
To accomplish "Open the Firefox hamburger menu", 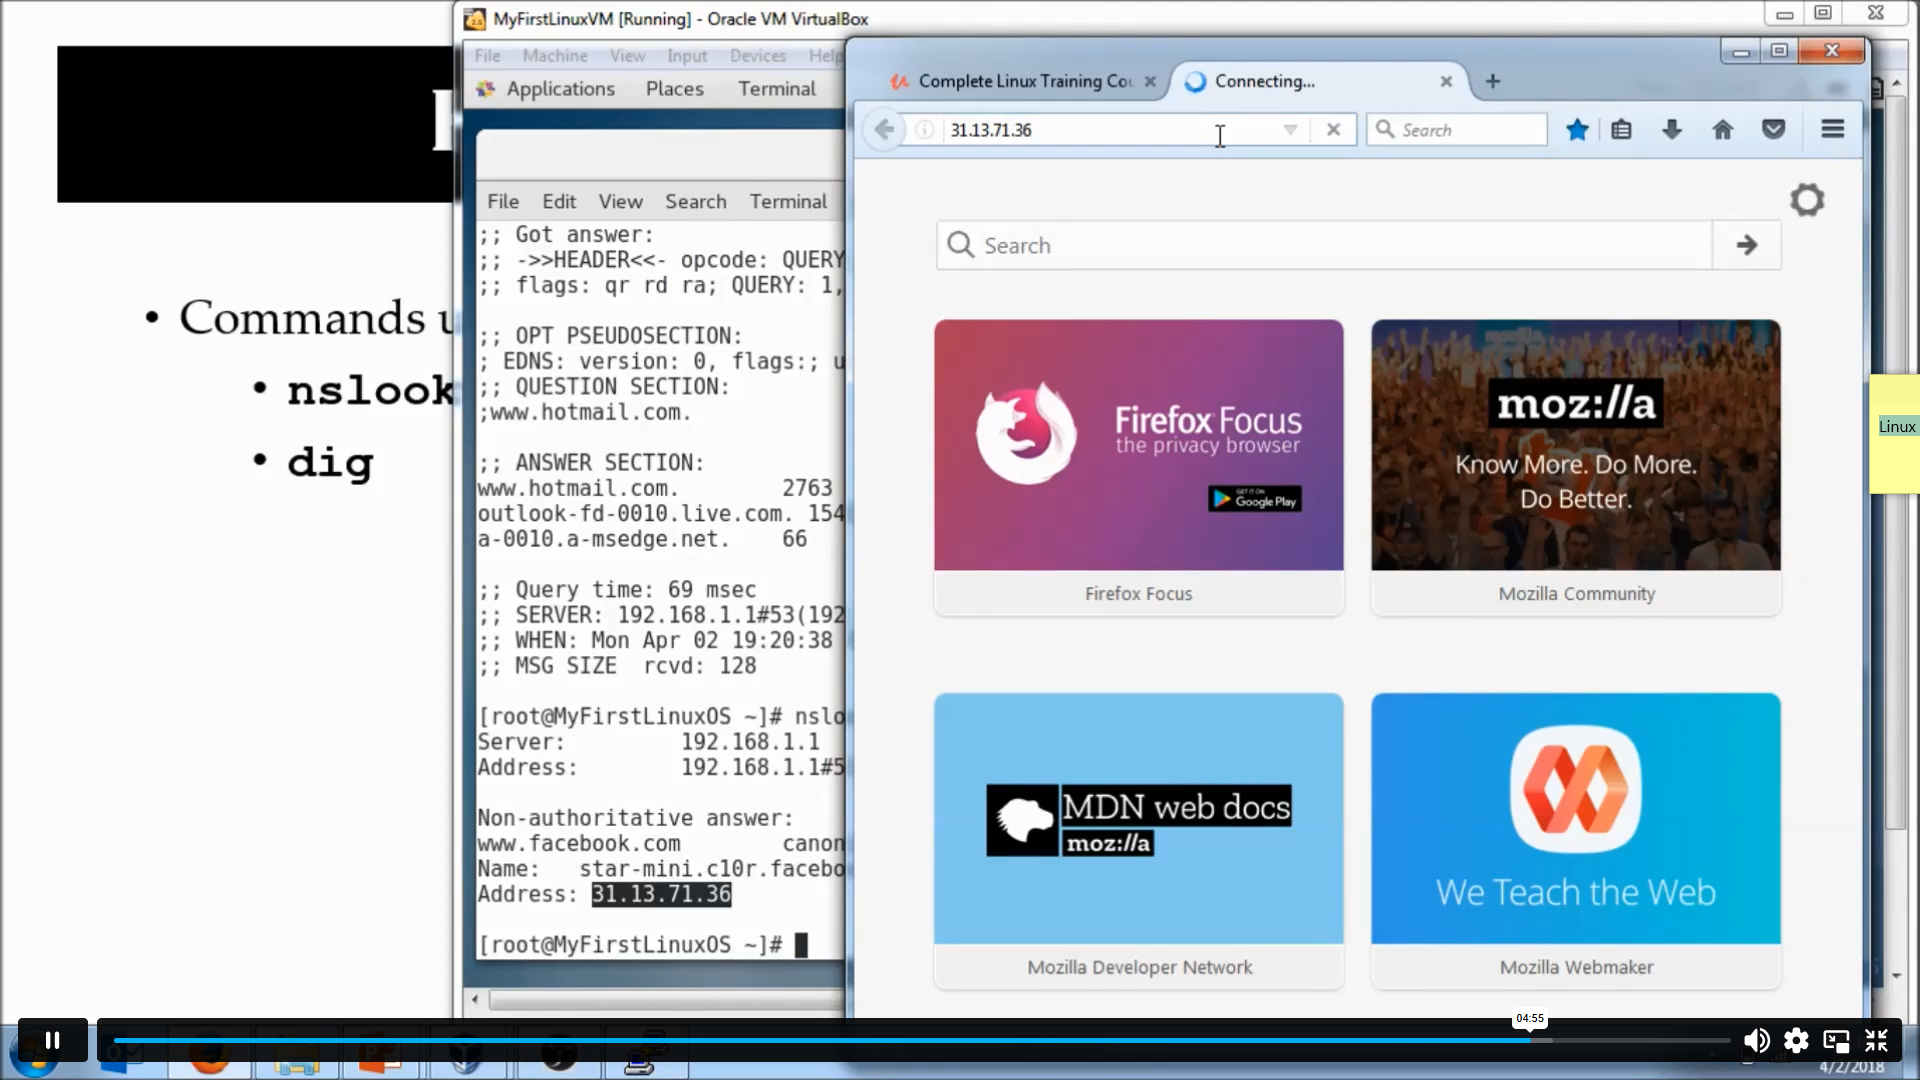I will 1832,130.
